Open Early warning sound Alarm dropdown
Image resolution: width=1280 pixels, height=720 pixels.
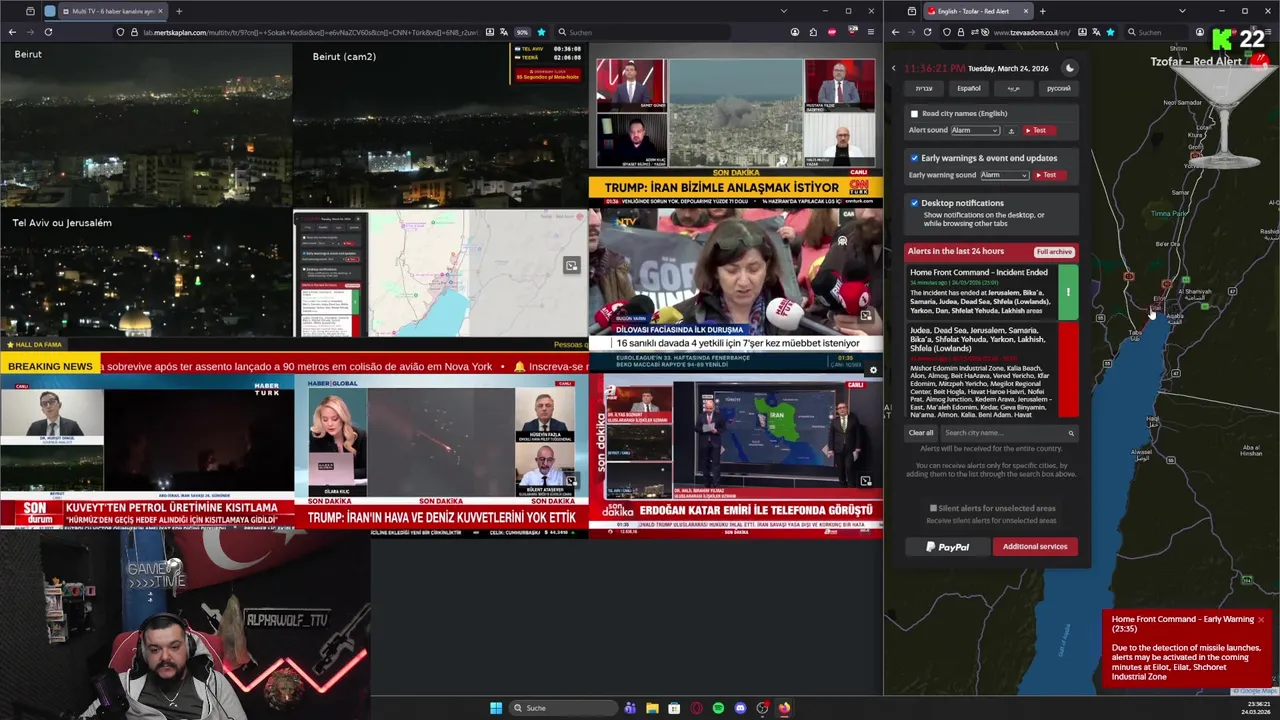pos(1004,175)
